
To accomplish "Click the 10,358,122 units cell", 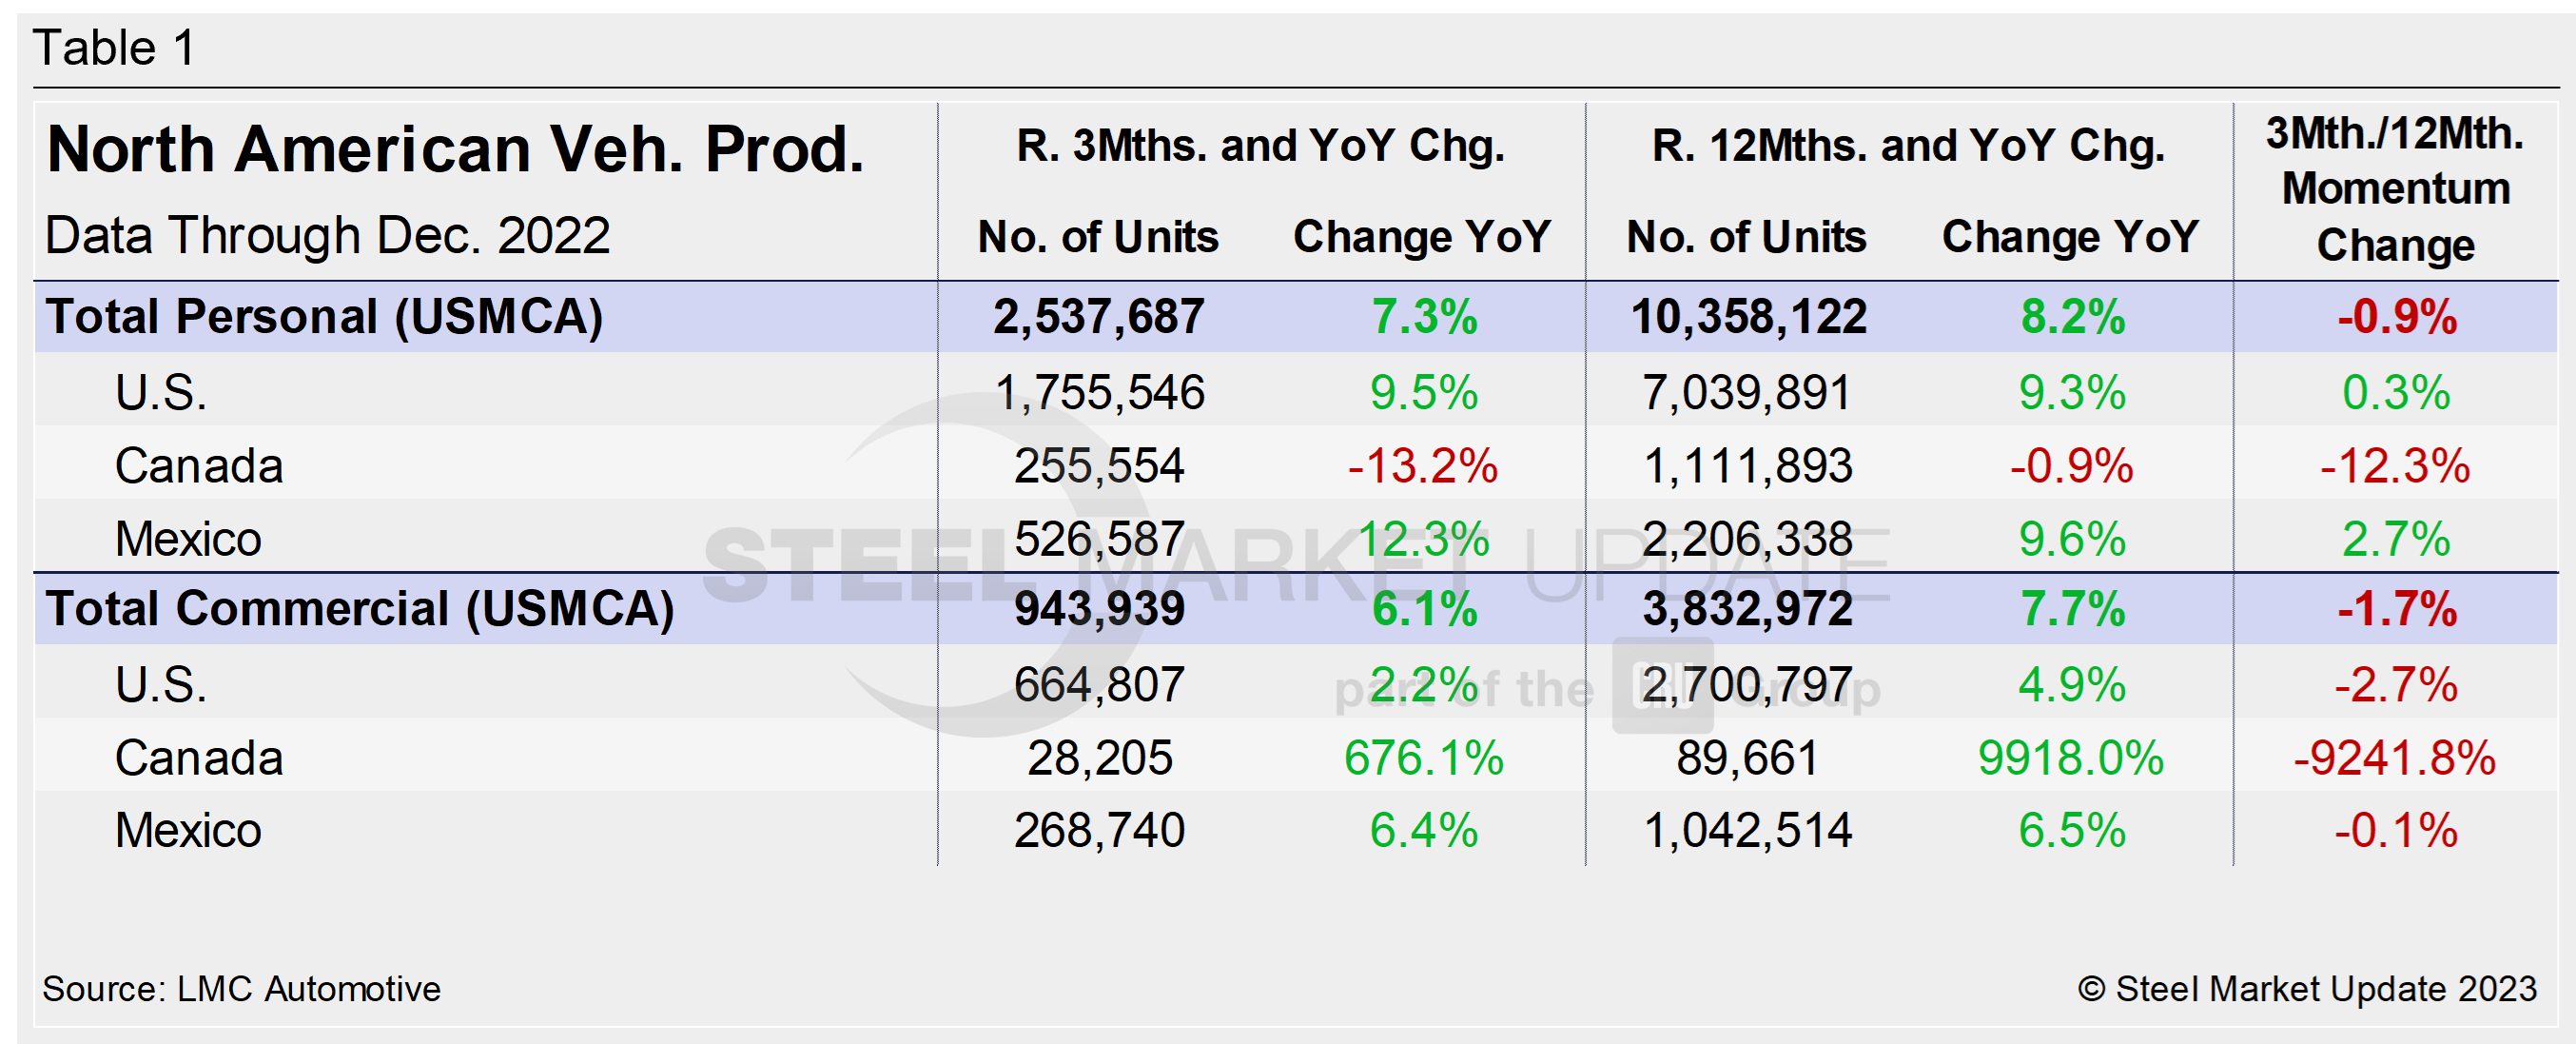I will [x=1748, y=317].
